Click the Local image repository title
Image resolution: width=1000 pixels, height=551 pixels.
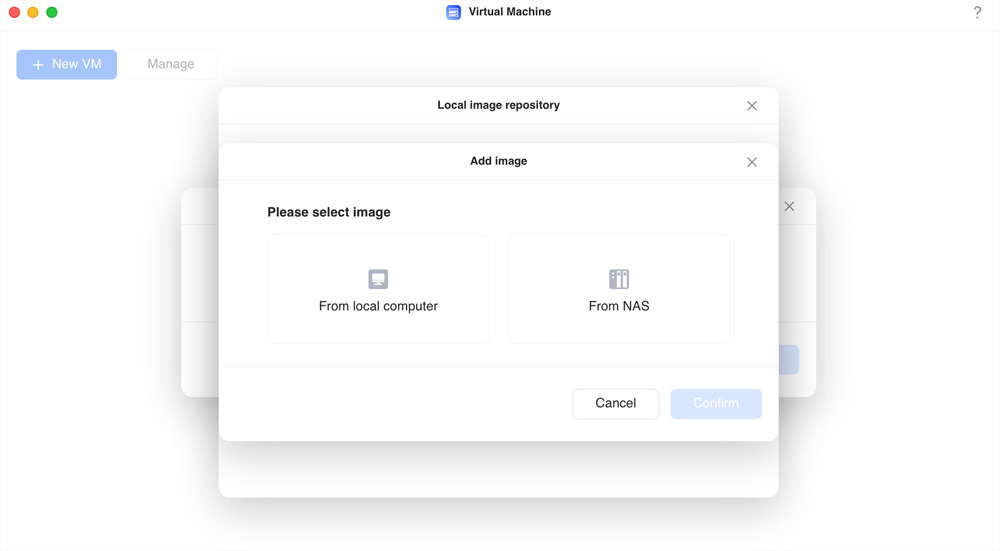(x=499, y=105)
